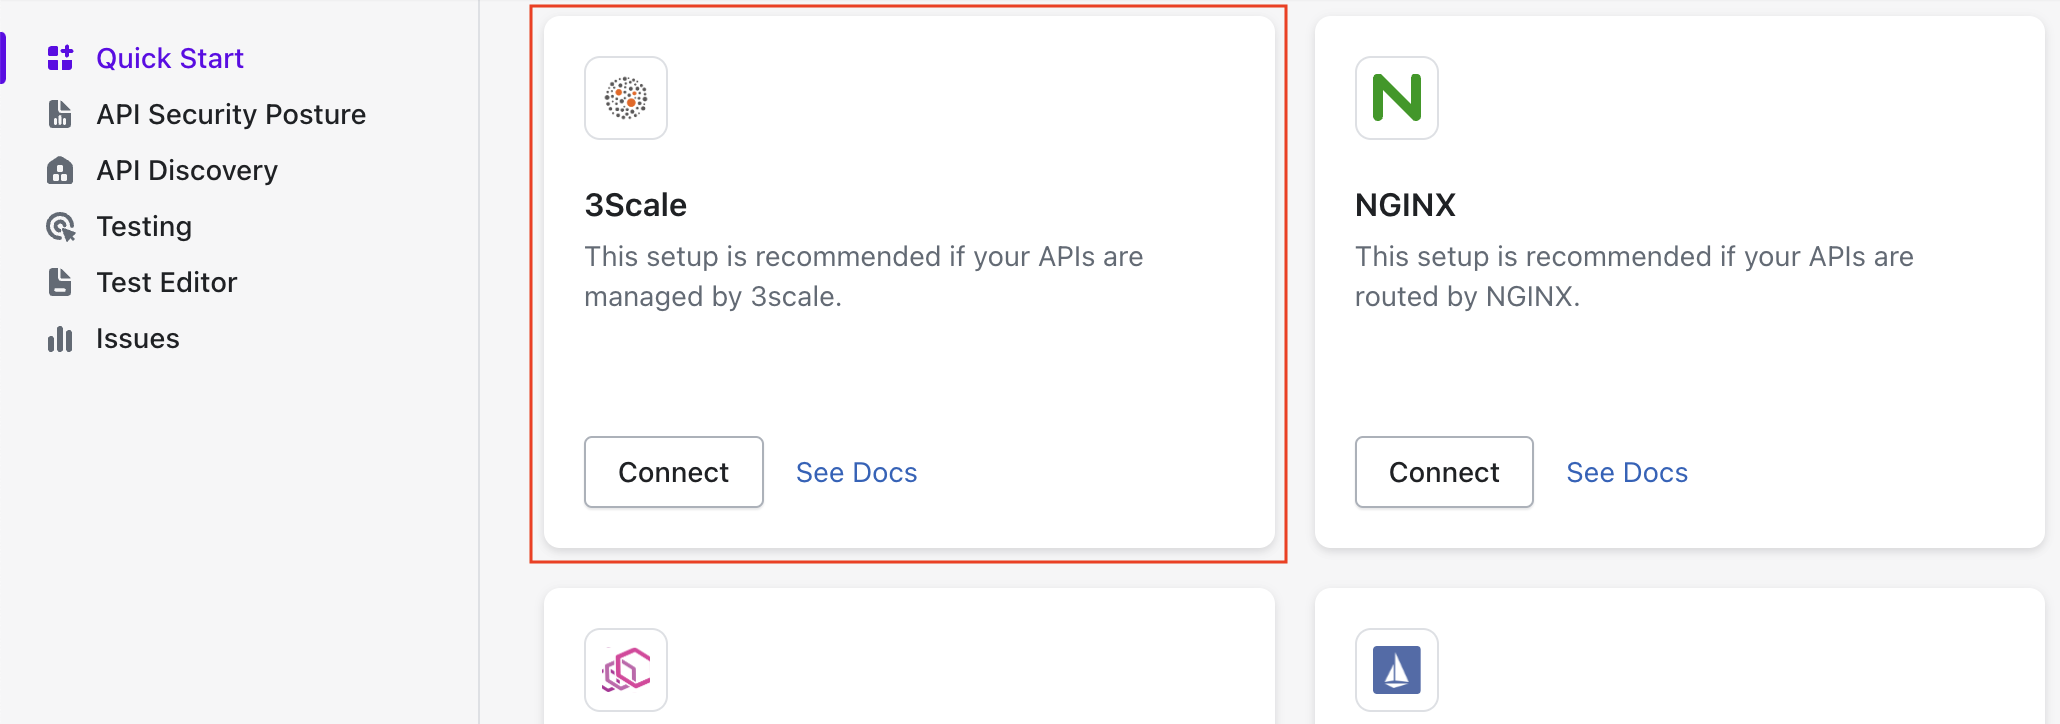2060x724 pixels.
Task: Click the API Discovery sidebar icon
Action: (60, 171)
